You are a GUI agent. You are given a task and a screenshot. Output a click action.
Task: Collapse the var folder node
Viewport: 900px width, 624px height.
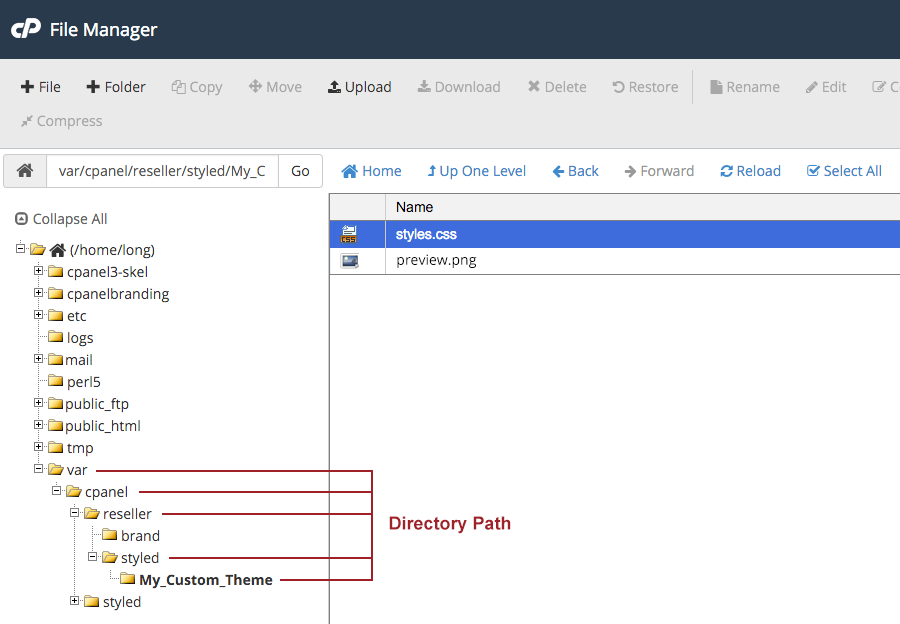tap(39, 469)
